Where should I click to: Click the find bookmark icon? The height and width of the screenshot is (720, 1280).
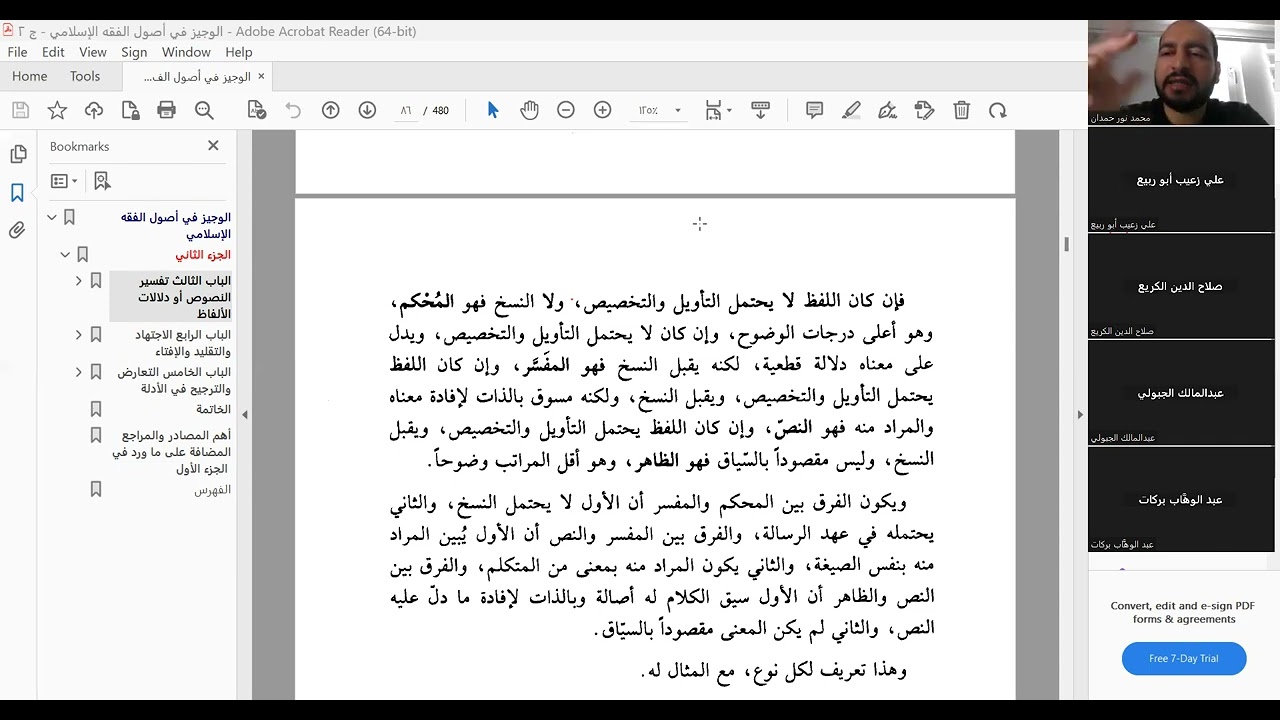pyautogui.click(x=102, y=181)
